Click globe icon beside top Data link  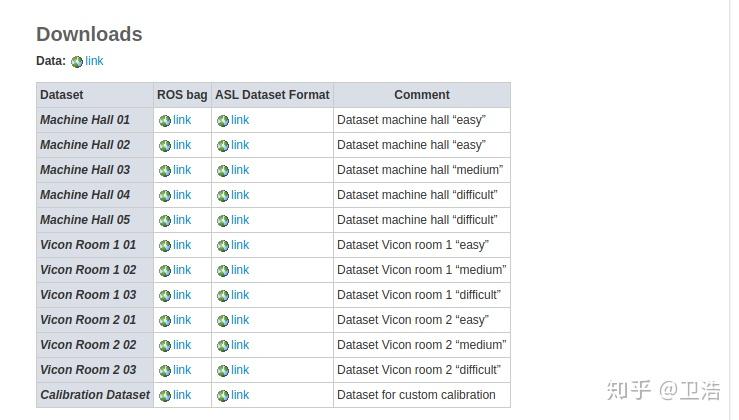77,62
